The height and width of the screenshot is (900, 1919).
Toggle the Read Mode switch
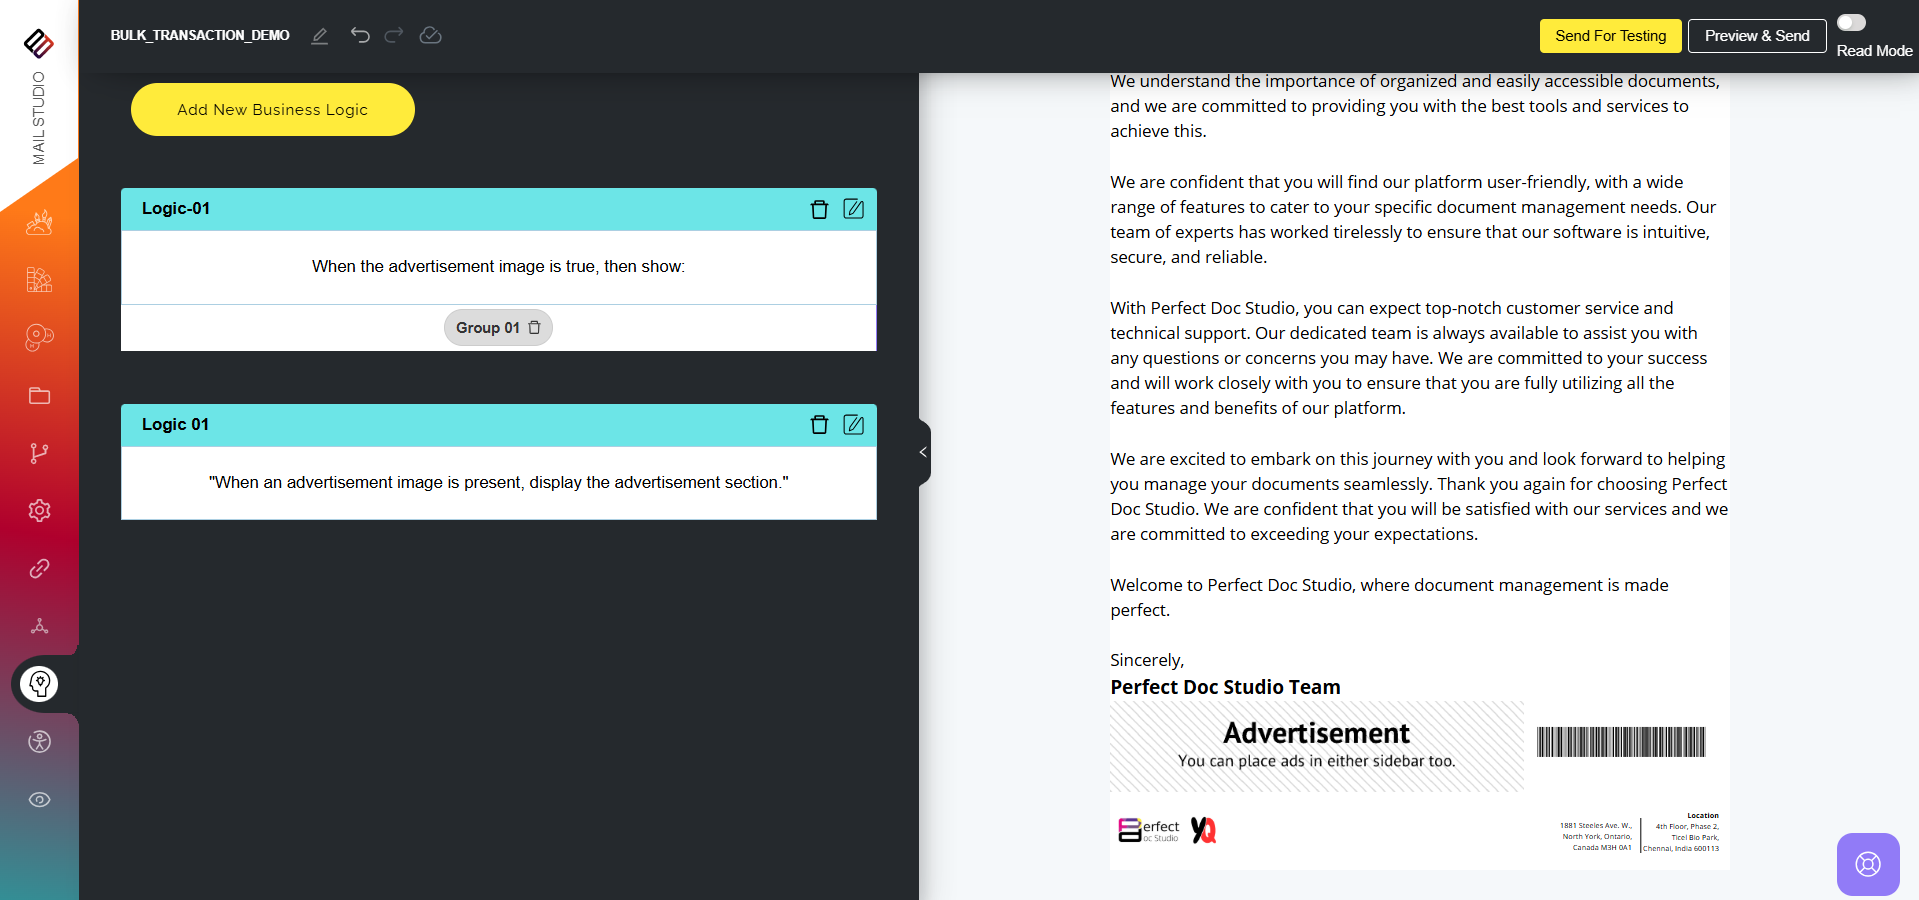click(1851, 23)
